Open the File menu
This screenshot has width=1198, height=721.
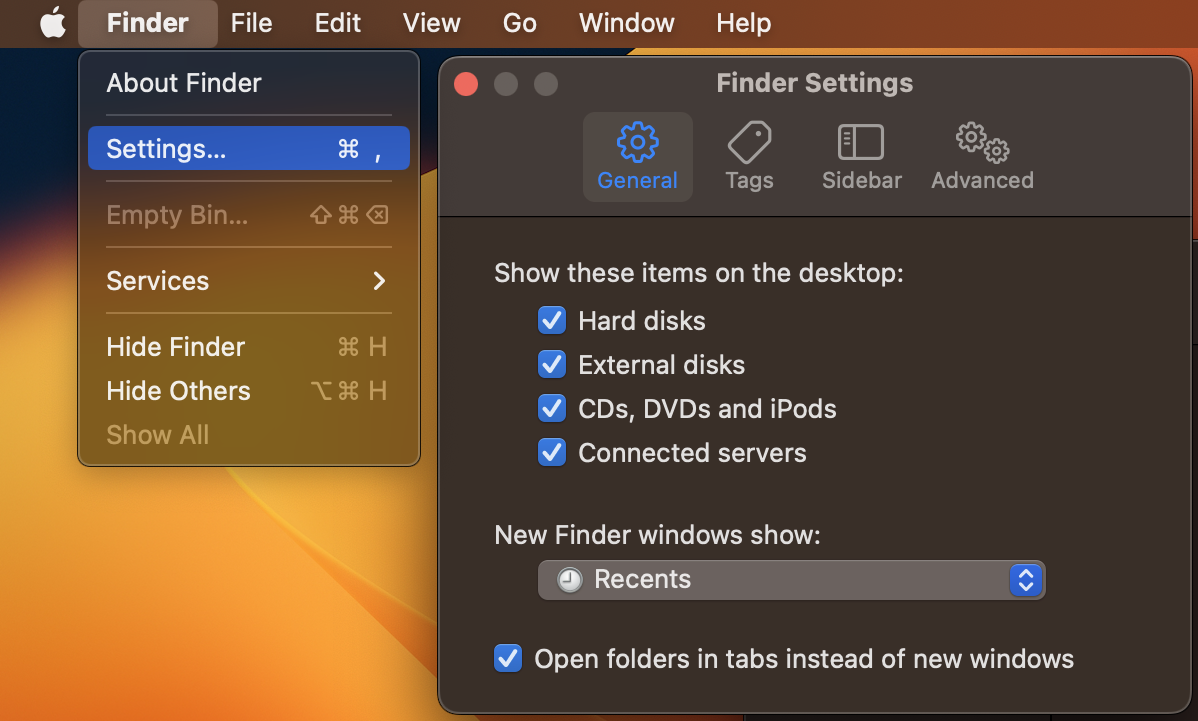click(251, 23)
